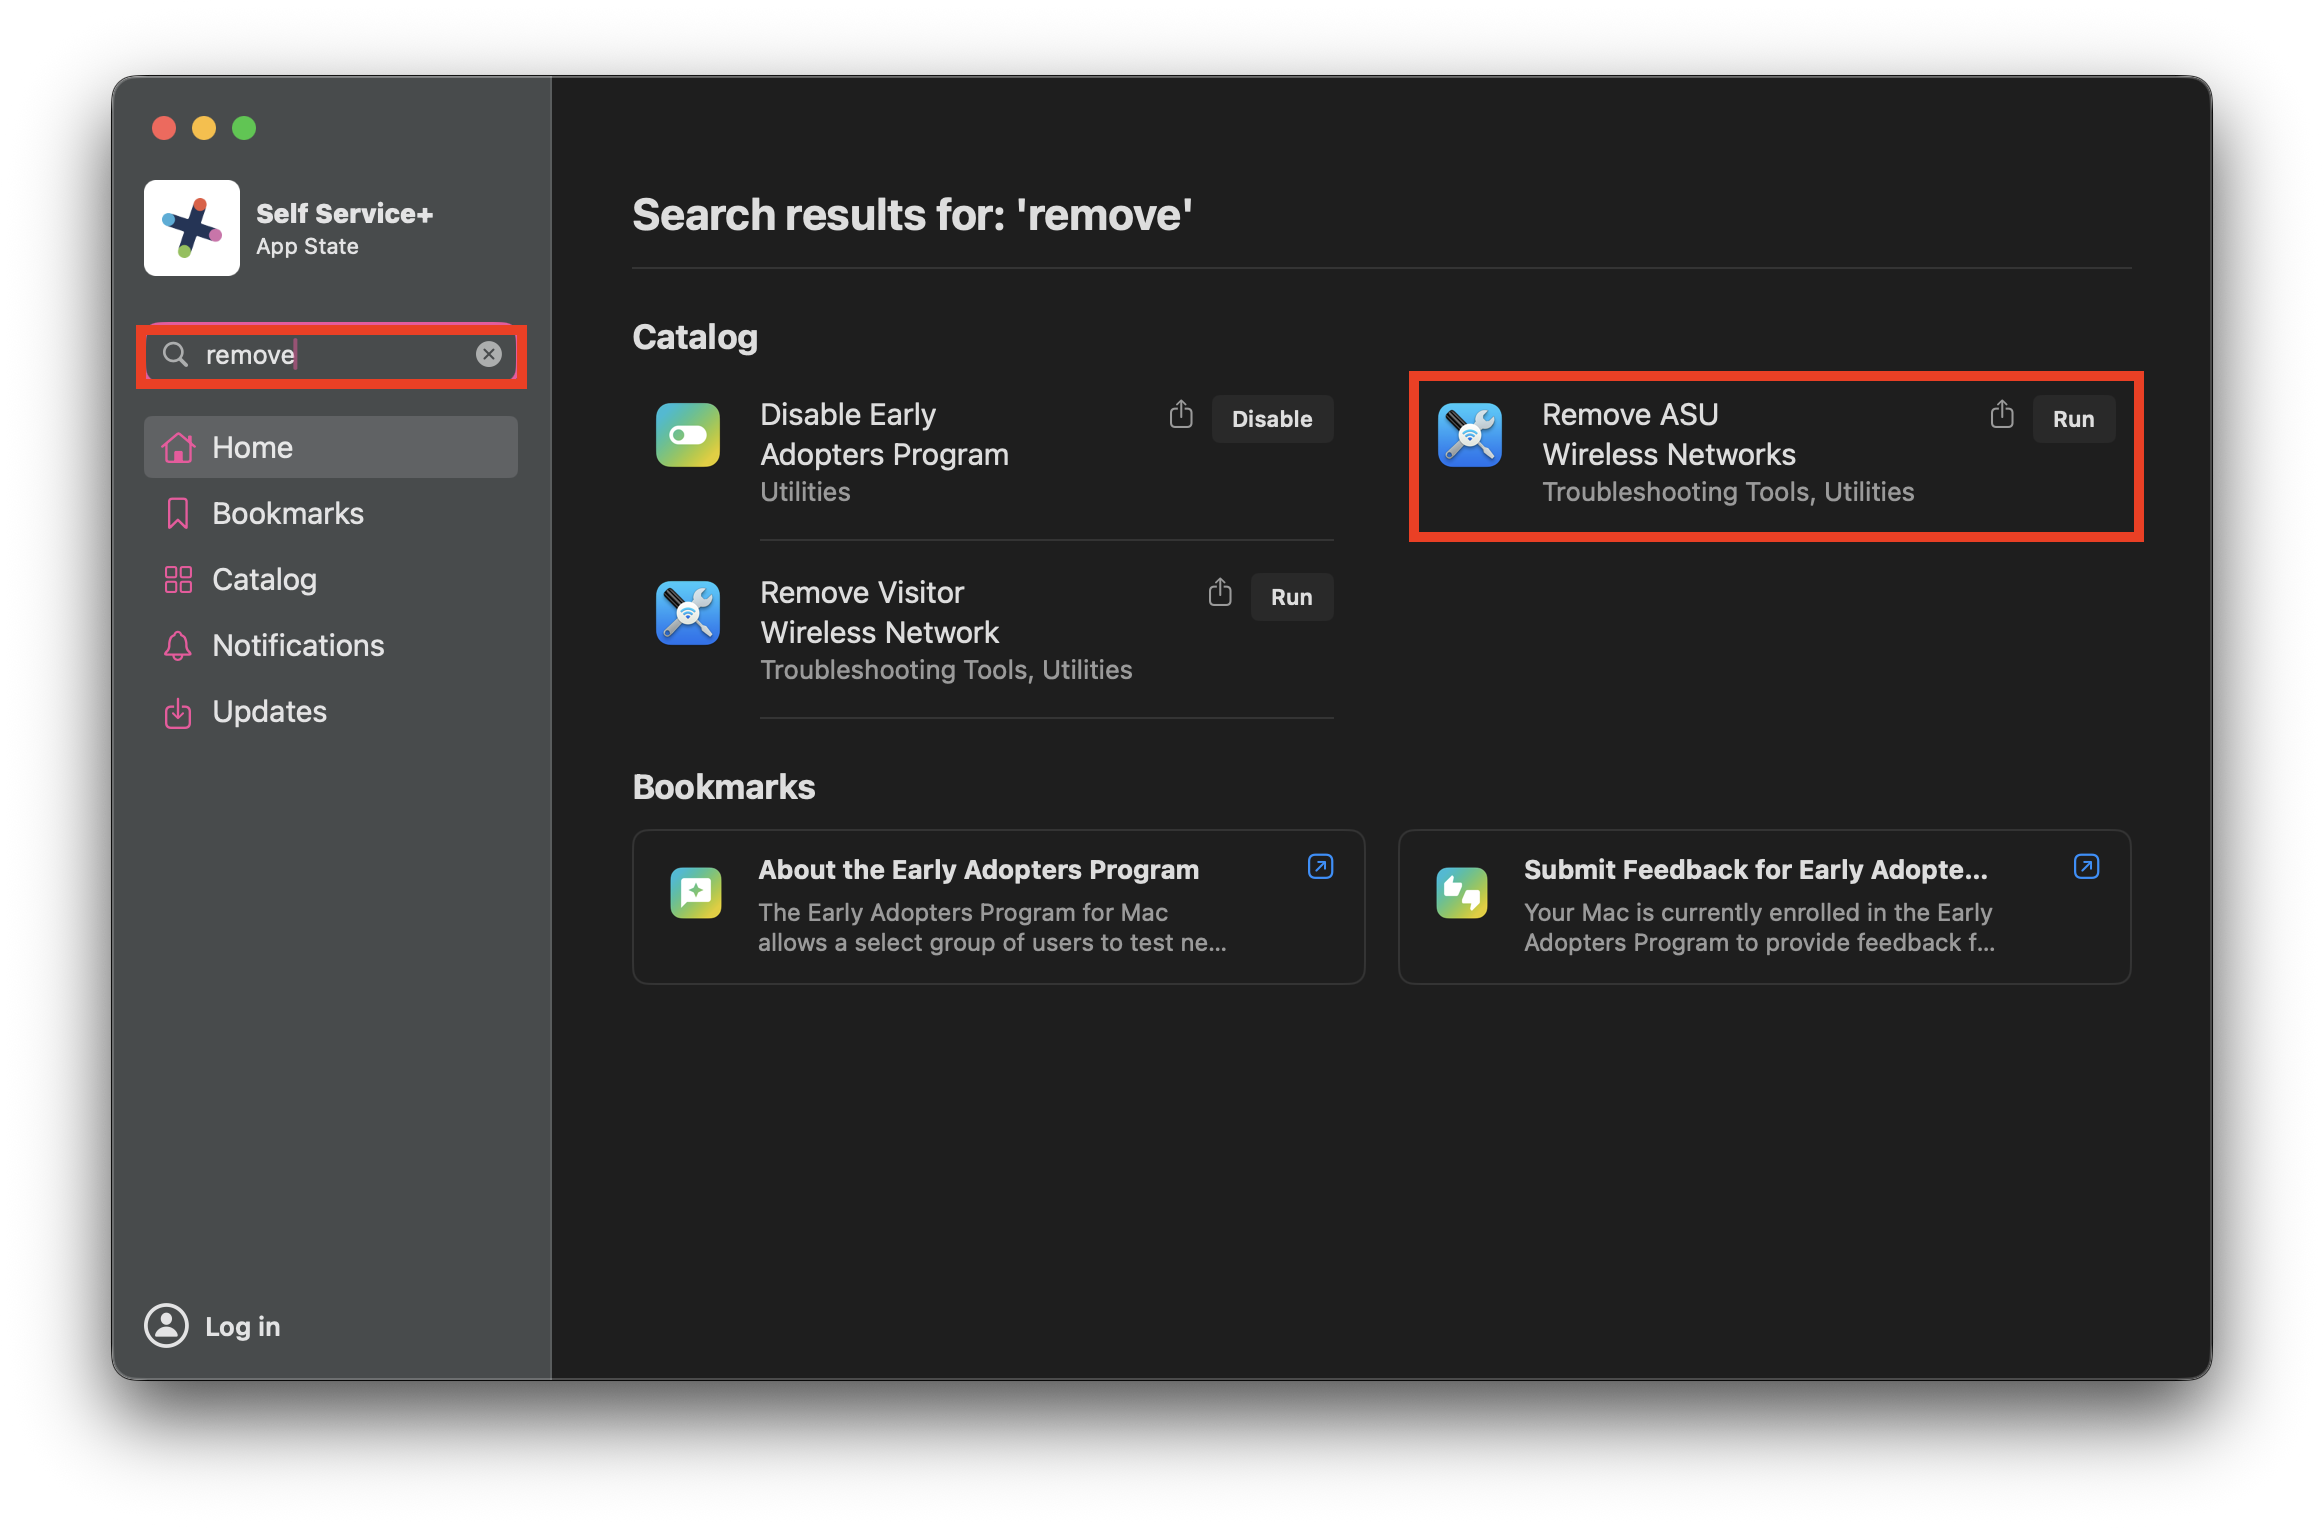
Task: Run Remove Visitor Wireless Network
Action: (1291, 597)
